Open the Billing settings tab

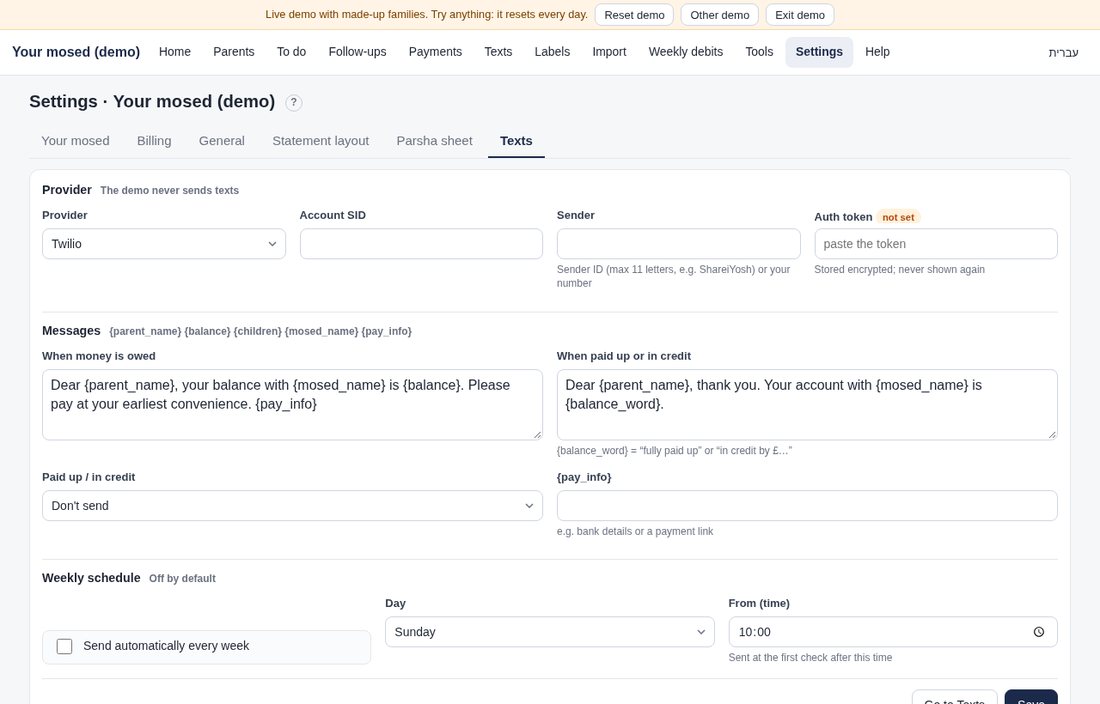(154, 141)
